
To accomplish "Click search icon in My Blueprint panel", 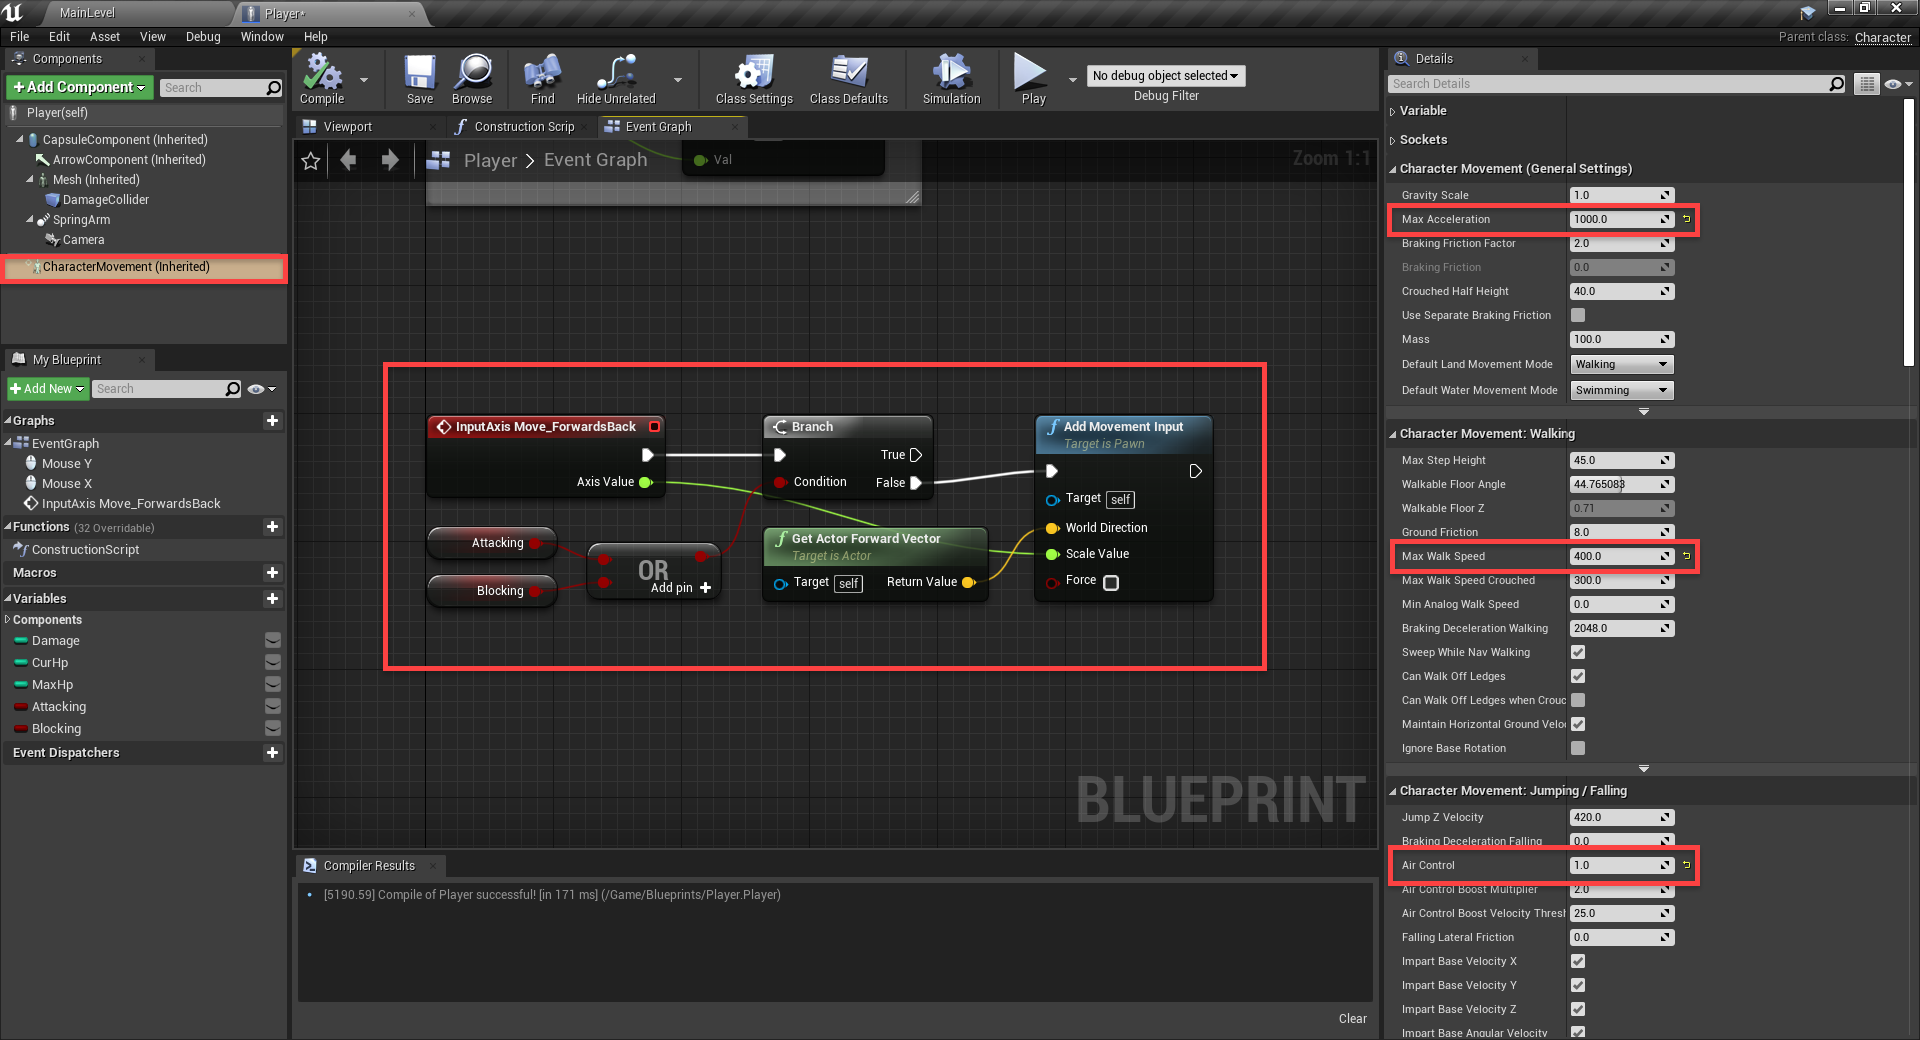I will pyautogui.click(x=233, y=389).
